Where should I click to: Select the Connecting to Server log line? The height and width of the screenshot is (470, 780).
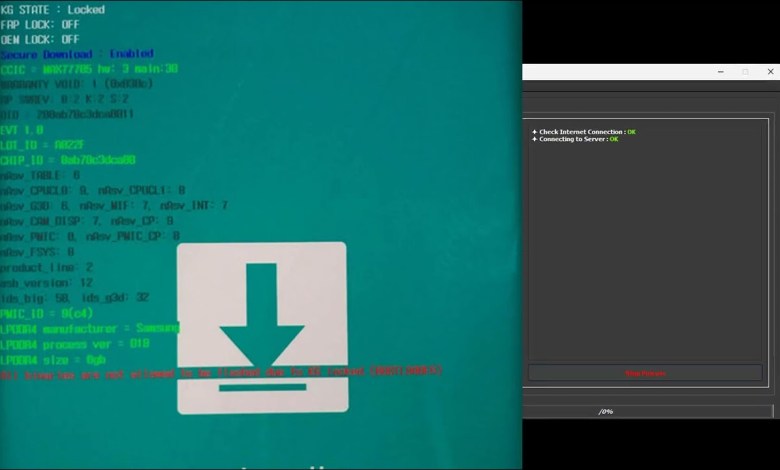(575, 139)
